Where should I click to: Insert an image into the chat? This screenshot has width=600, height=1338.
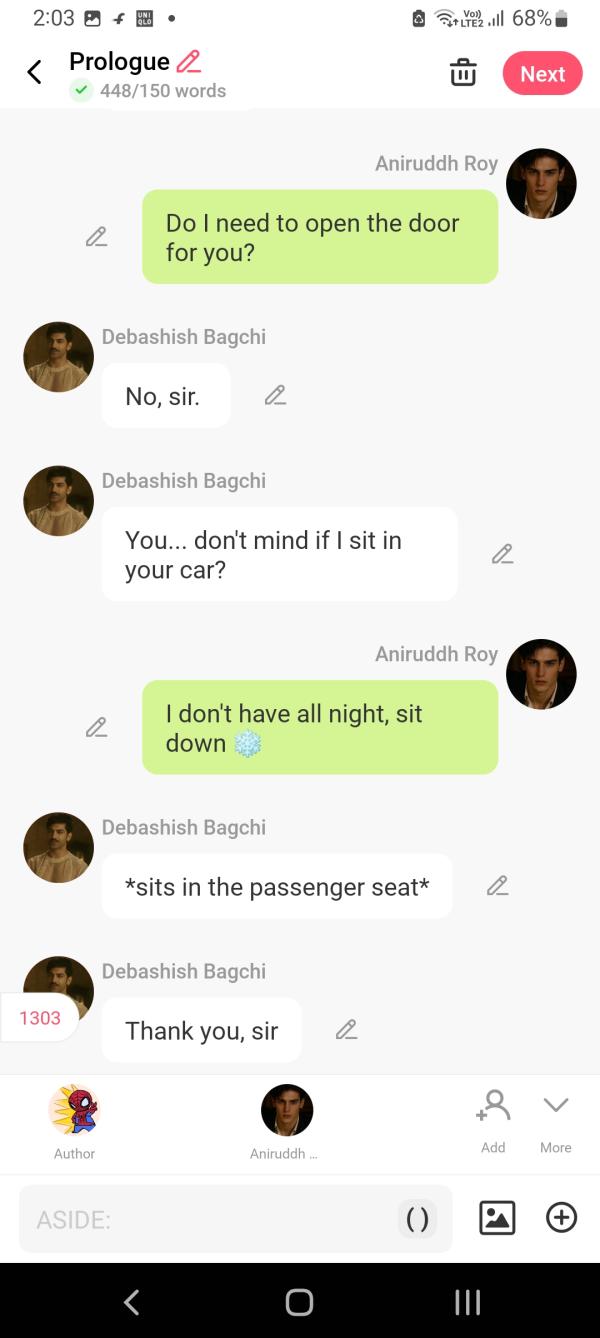point(497,1218)
